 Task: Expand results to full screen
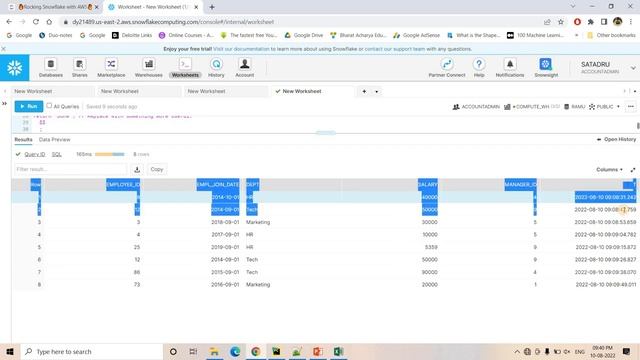633,169
